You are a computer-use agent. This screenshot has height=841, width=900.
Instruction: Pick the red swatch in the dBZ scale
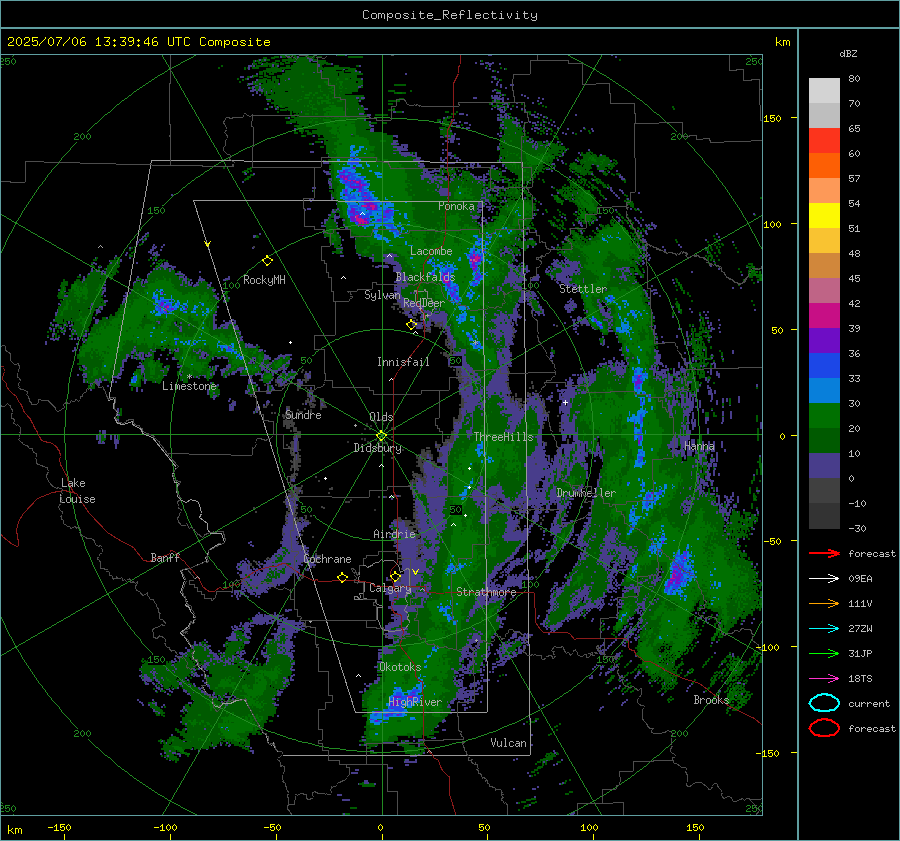(x=824, y=140)
